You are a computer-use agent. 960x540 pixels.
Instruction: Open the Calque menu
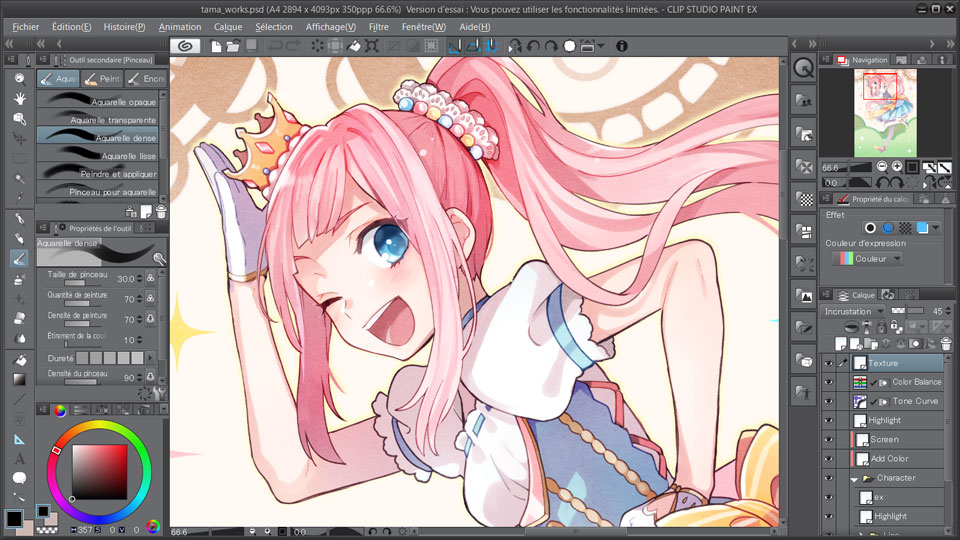[x=228, y=27]
